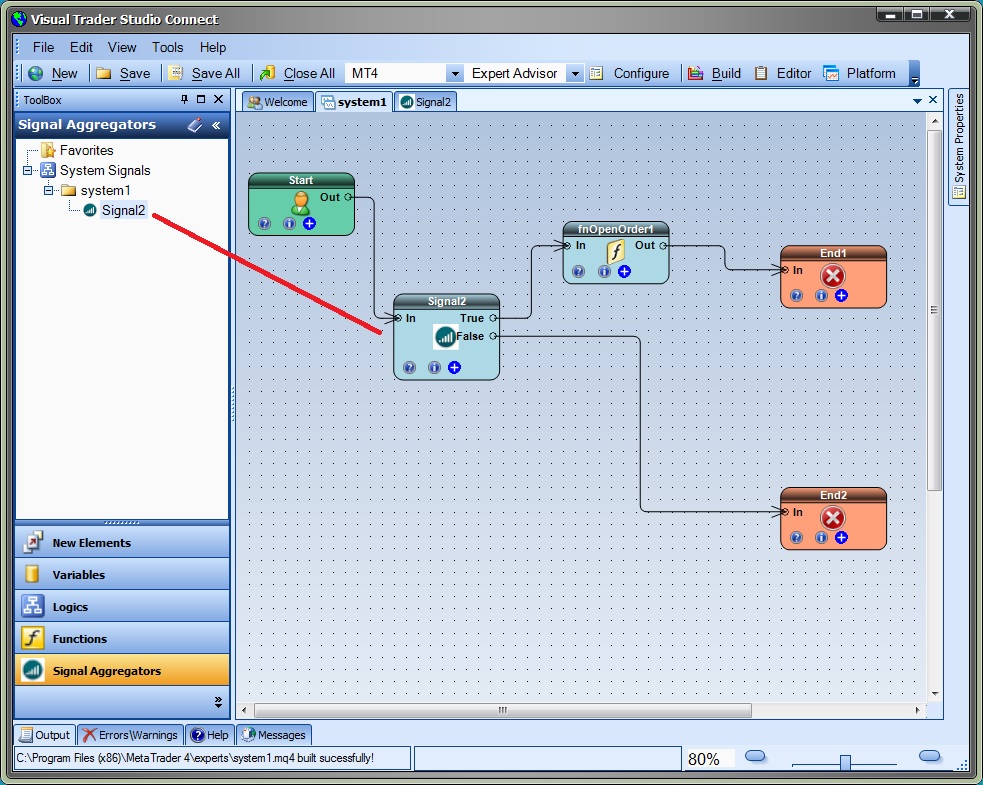The width and height of the screenshot is (983, 785).
Task: Click the plus icon on End1 block
Action: point(841,295)
